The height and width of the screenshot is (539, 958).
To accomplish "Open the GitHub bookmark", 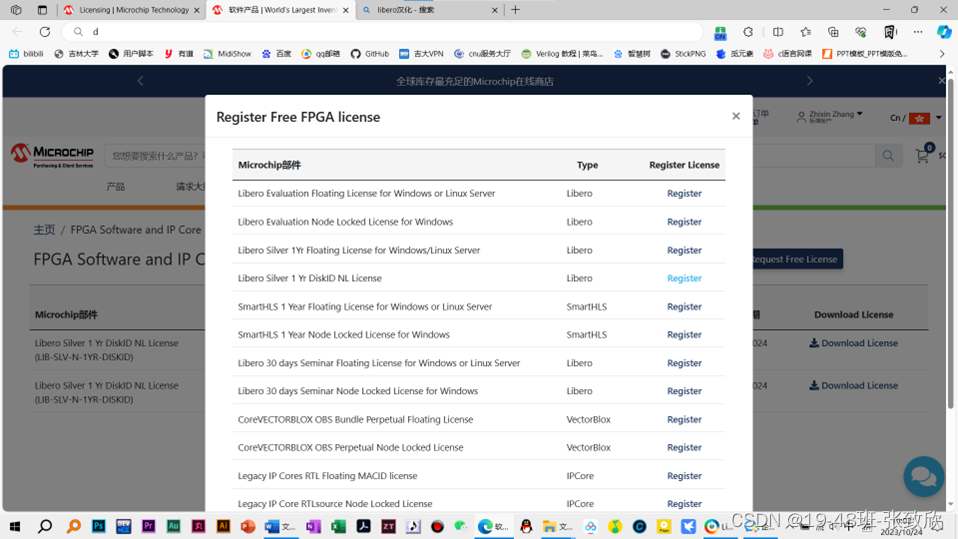I will pyautogui.click(x=370, y=54).
